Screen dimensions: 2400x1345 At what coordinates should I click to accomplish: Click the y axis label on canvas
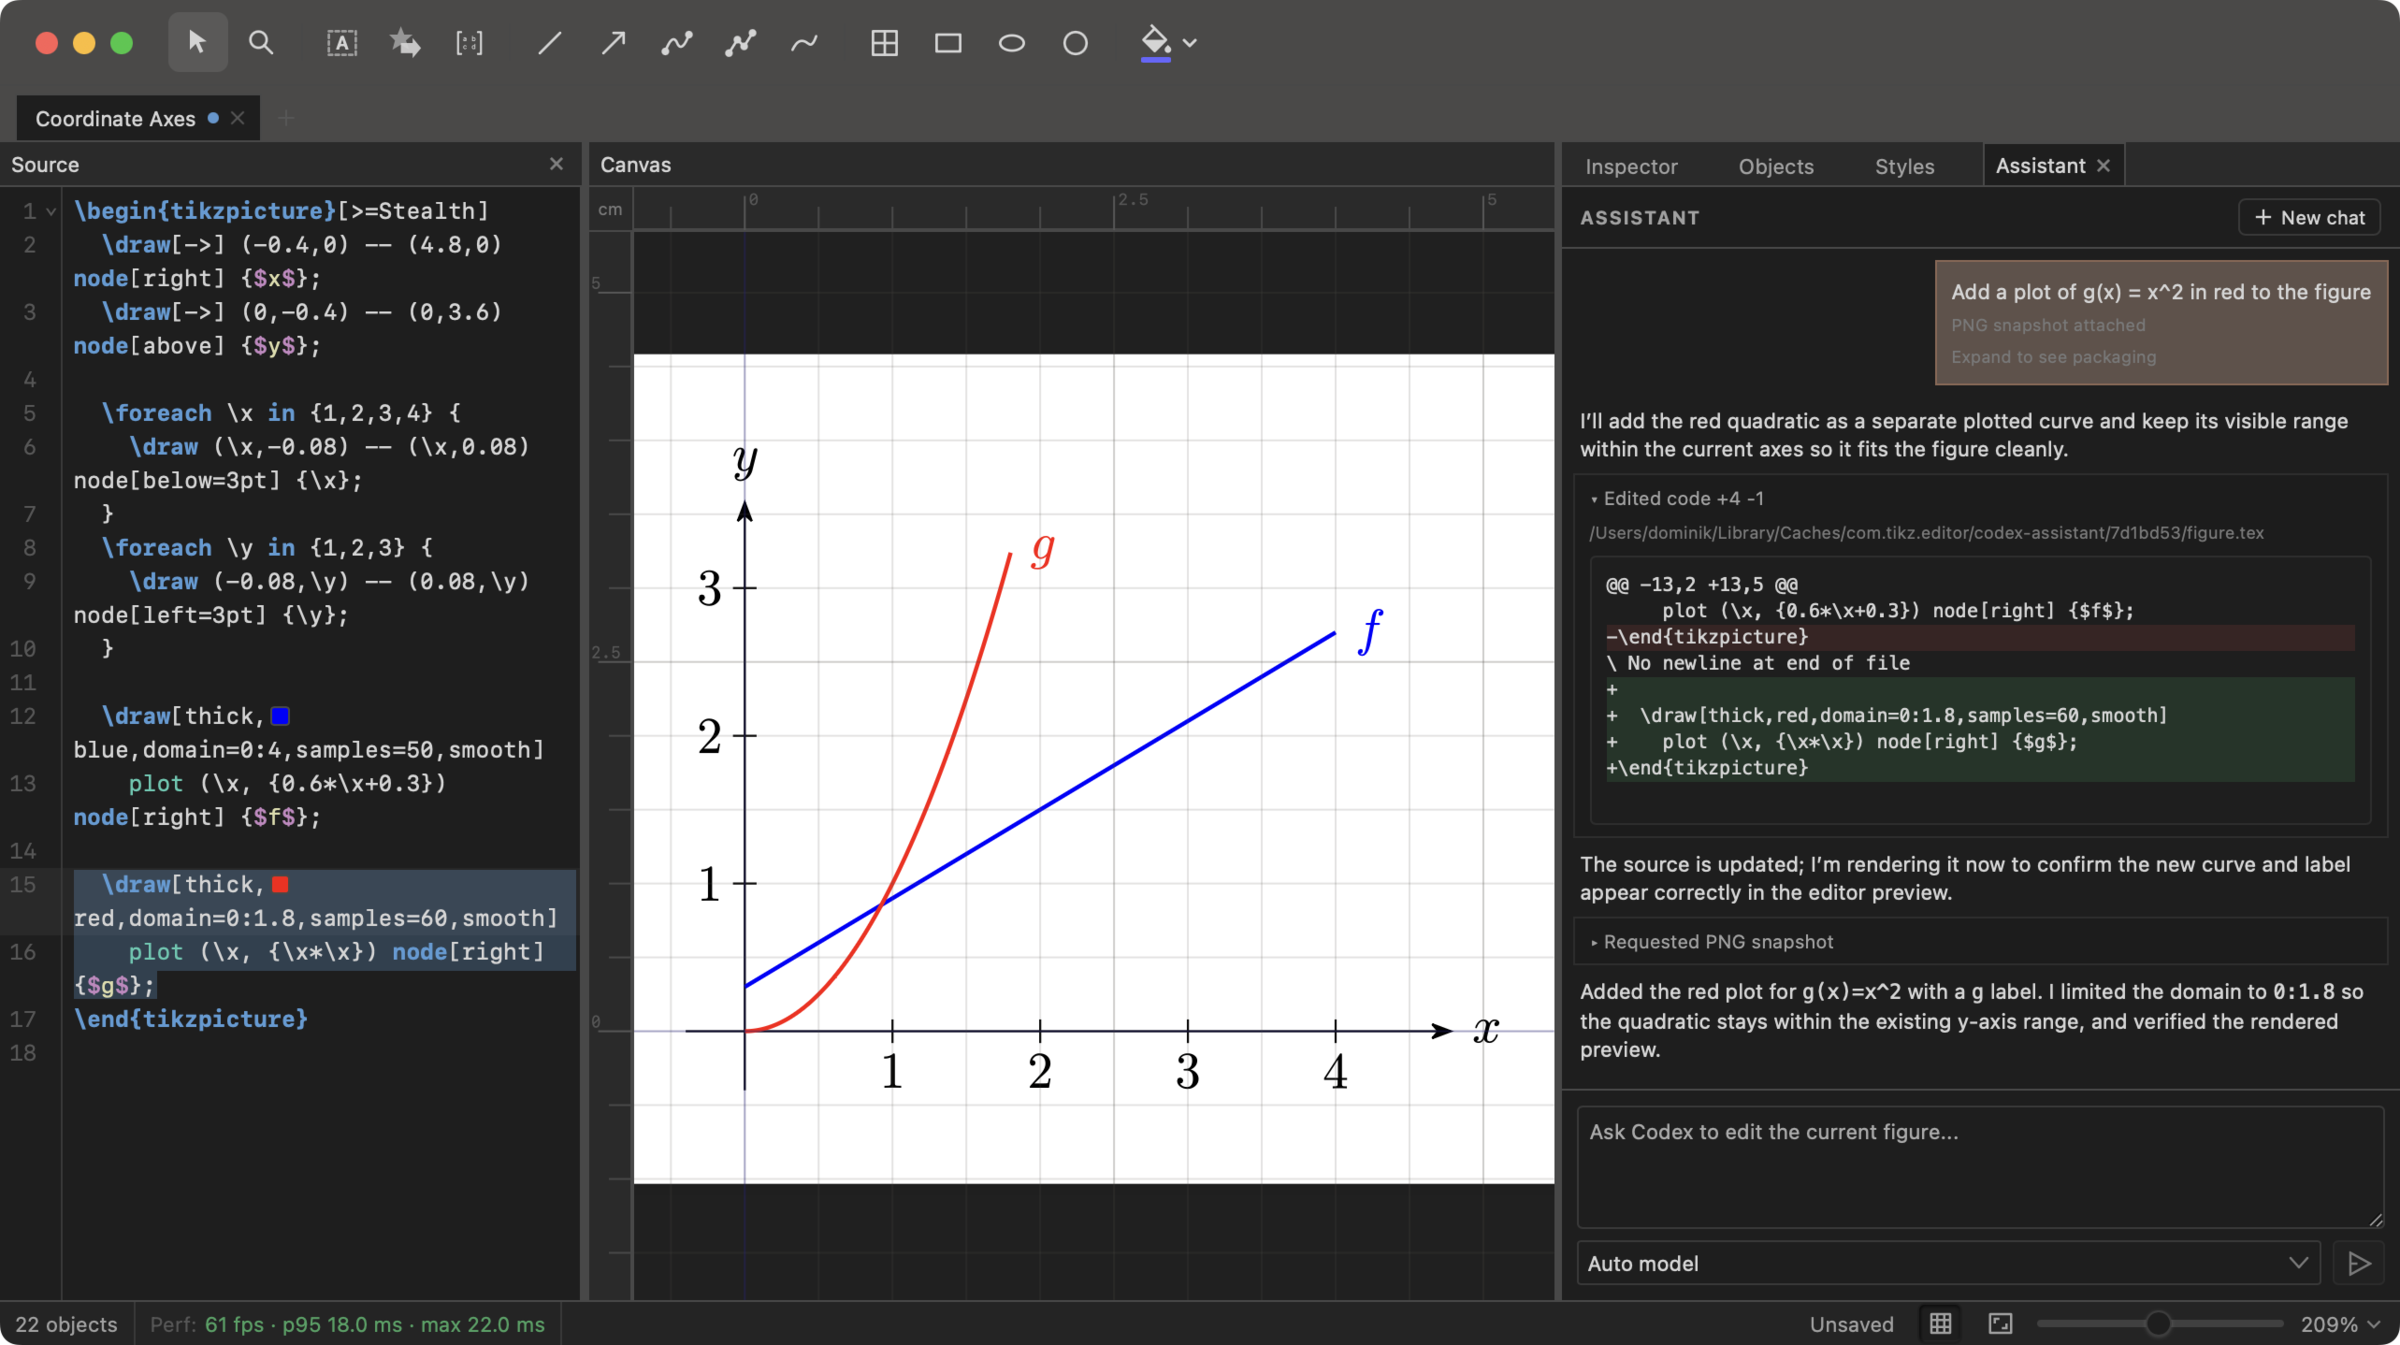tap(745, 461)
